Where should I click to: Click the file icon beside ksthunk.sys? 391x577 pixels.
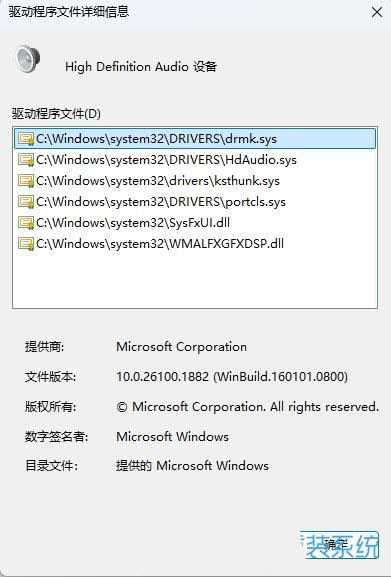click(x=26, y=181)
